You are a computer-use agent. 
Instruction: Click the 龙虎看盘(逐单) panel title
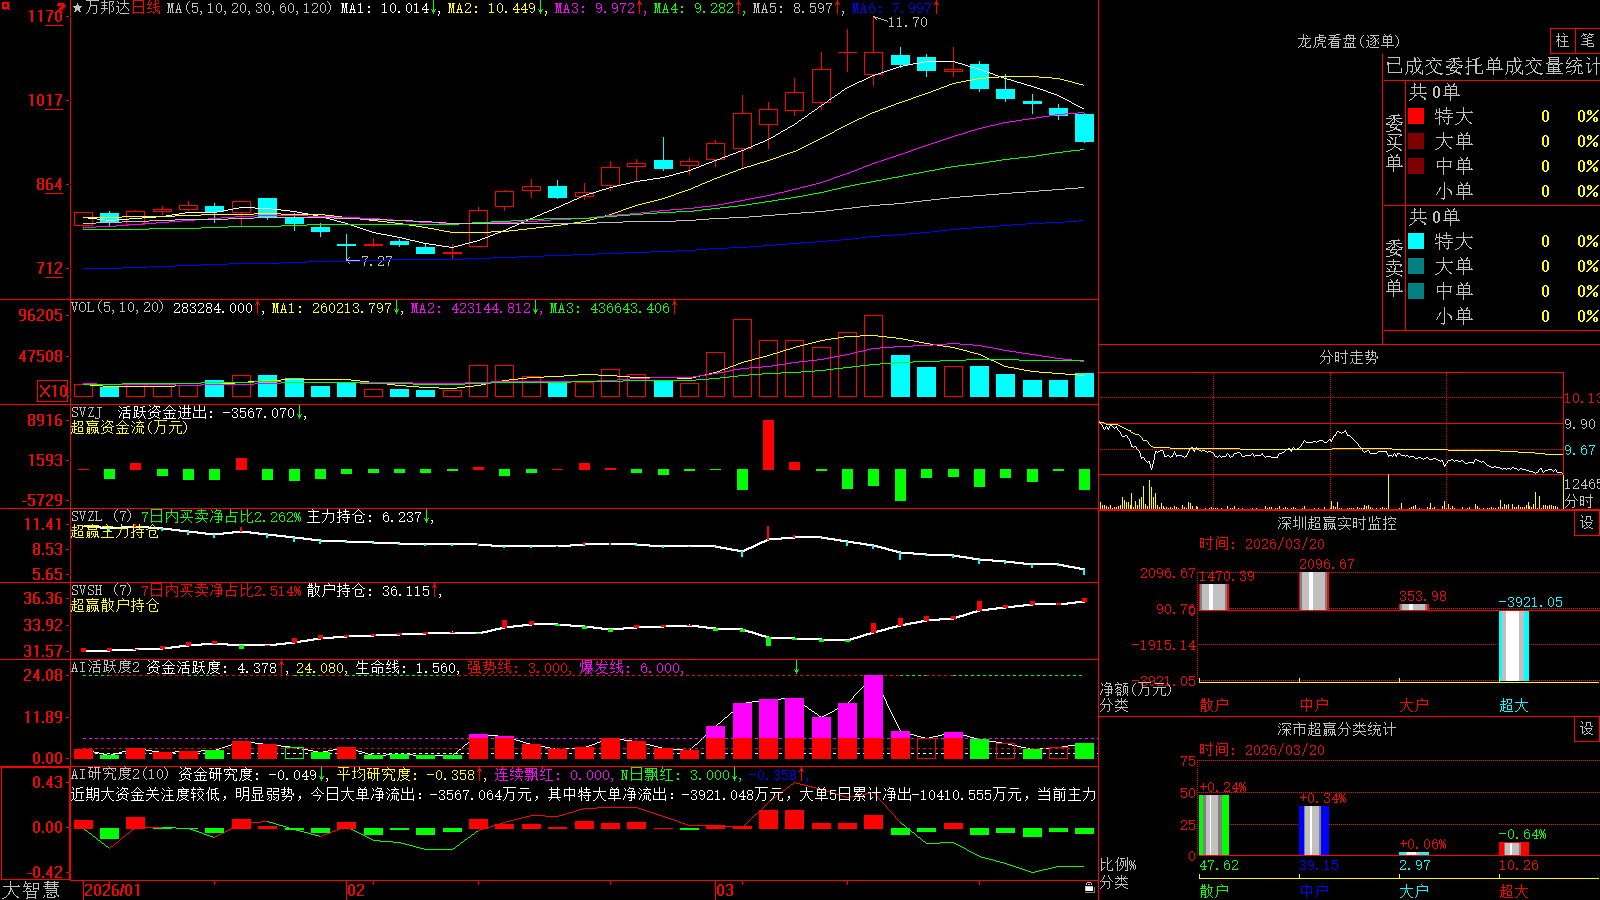(1348, 41)
